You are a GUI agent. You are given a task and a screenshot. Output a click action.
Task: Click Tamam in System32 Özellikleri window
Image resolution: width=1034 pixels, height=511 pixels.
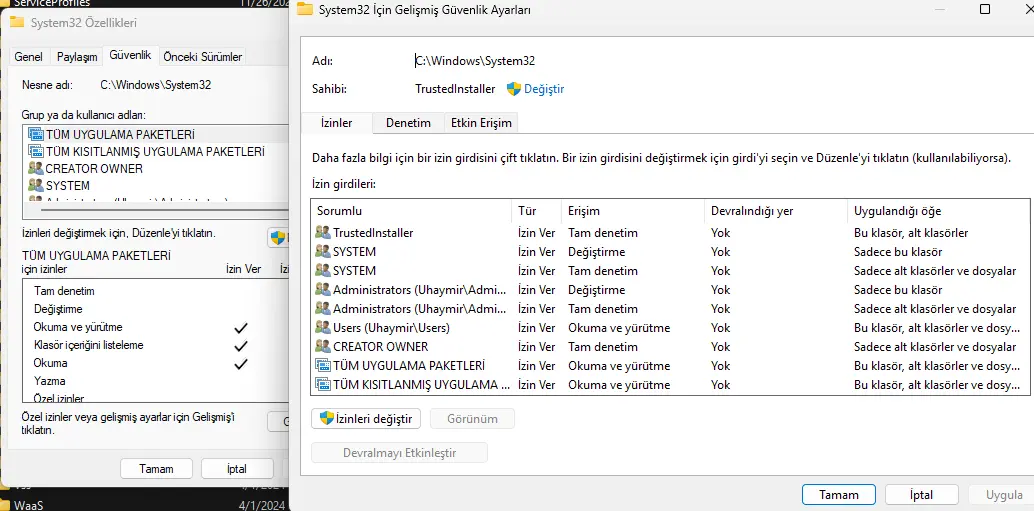(x=156, y=469)
